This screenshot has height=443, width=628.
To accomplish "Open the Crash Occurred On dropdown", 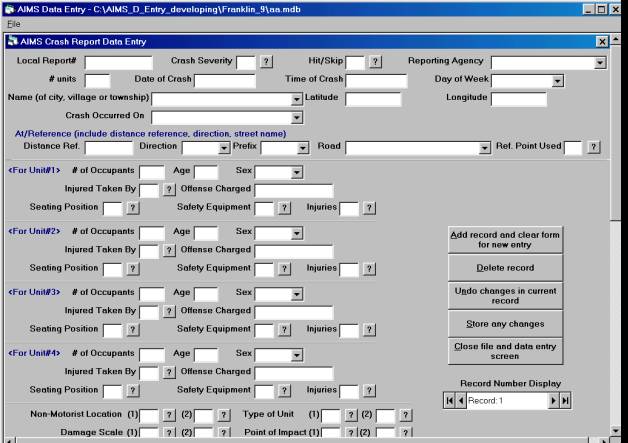I will tap(296, 118).
